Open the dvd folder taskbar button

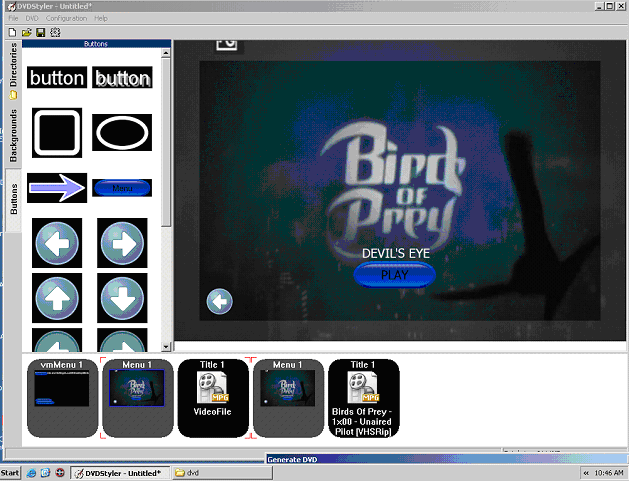pos(223,473)
